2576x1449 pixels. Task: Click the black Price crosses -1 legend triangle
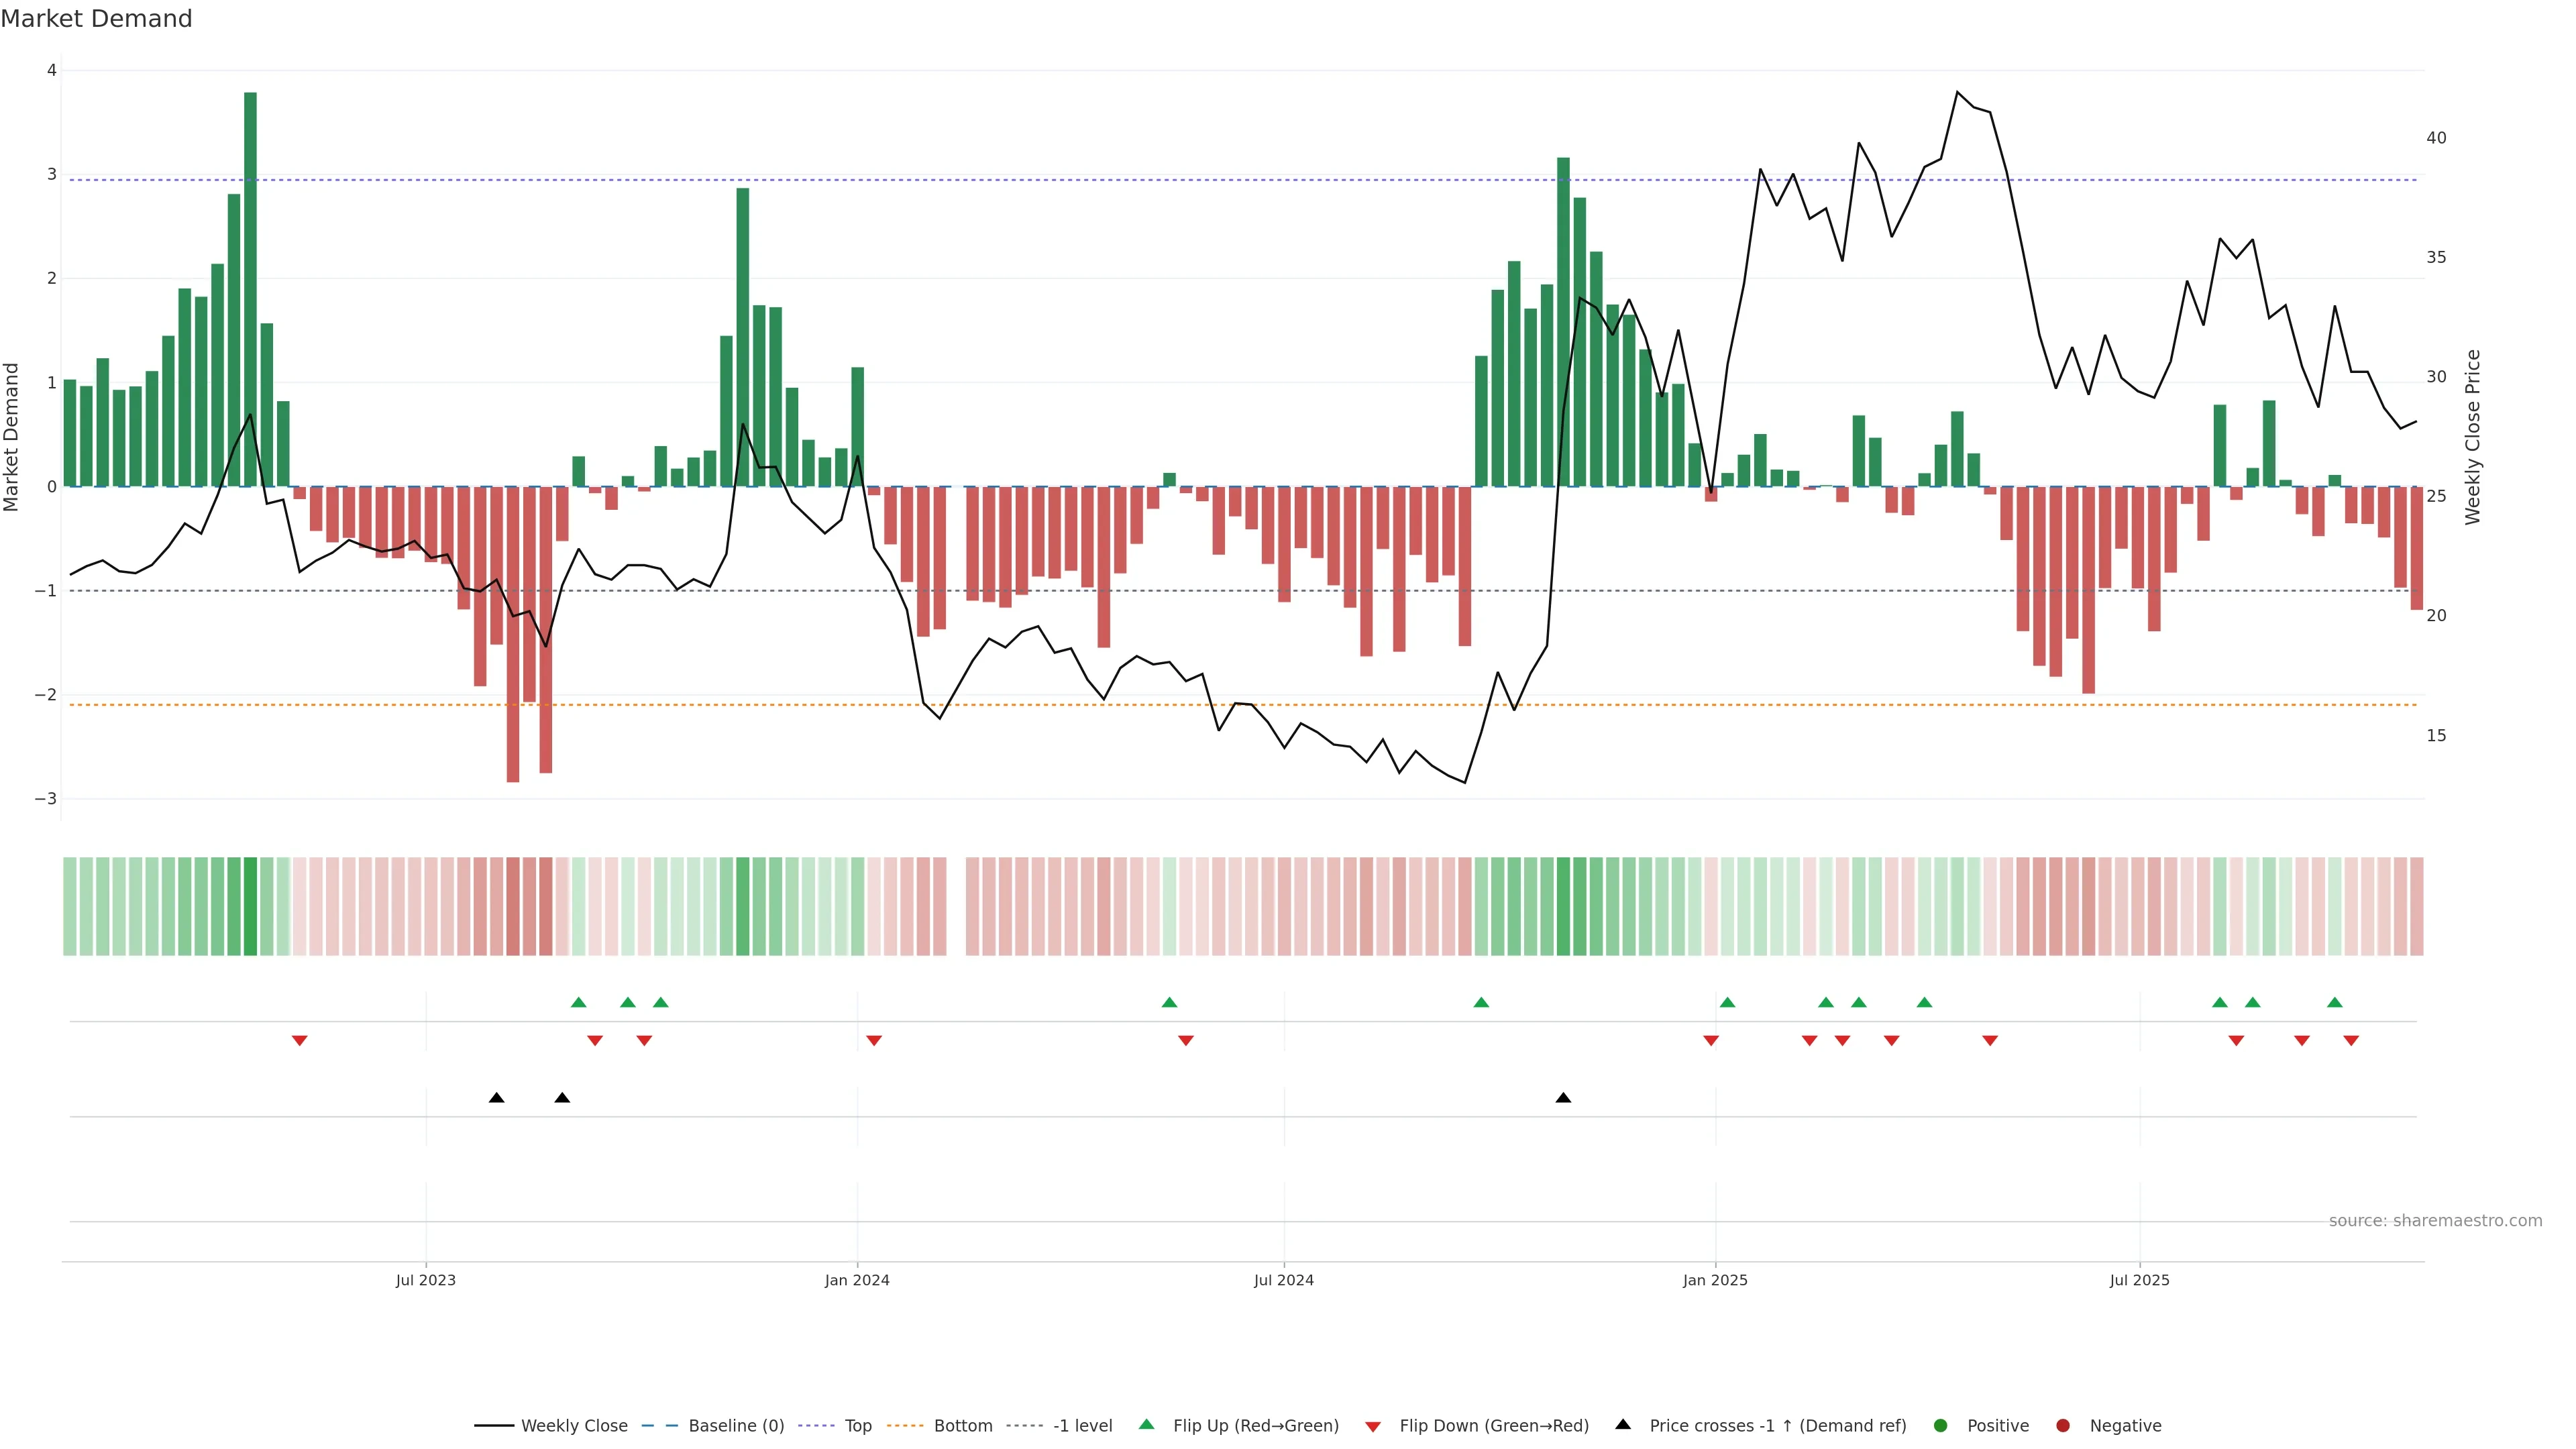pos(1623,1424)
